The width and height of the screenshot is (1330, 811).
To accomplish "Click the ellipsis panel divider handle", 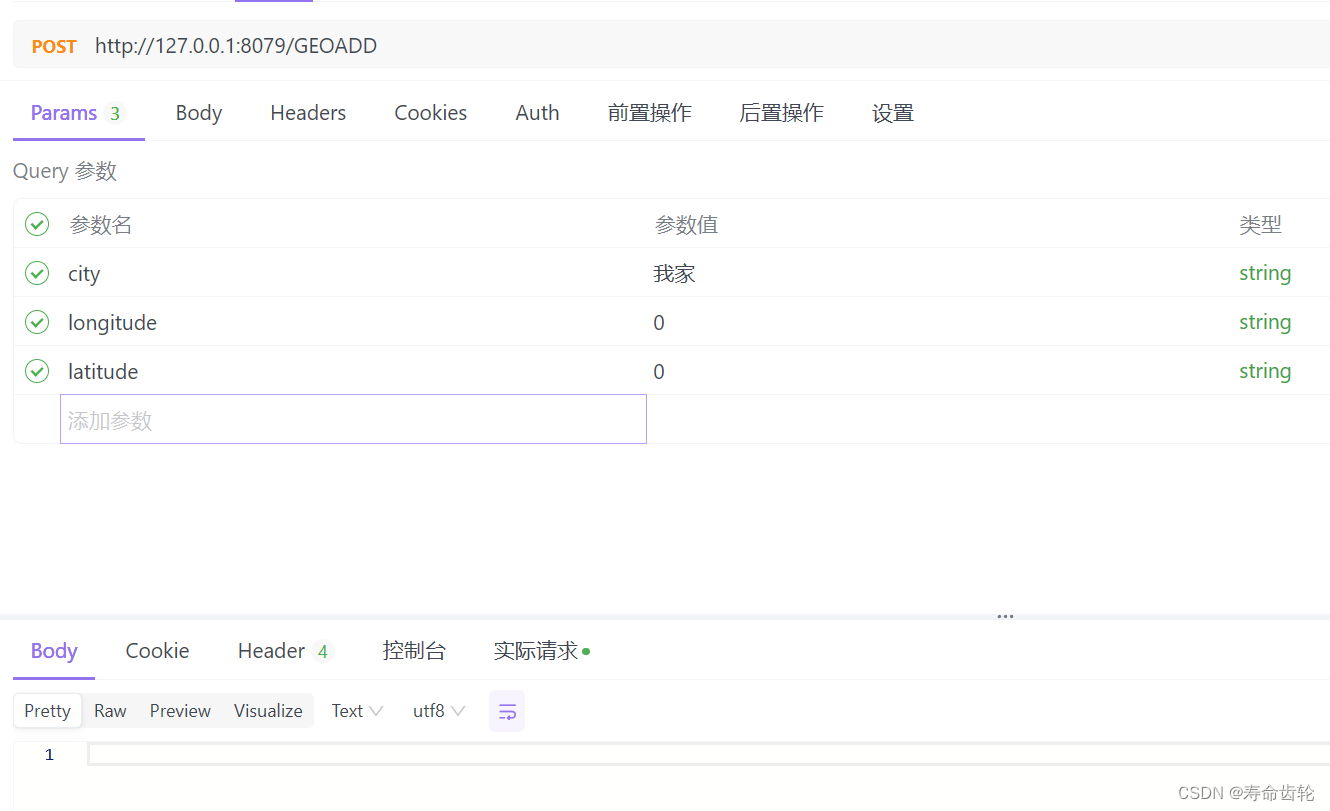I will pyautogui.click(x=1005, y=616).
